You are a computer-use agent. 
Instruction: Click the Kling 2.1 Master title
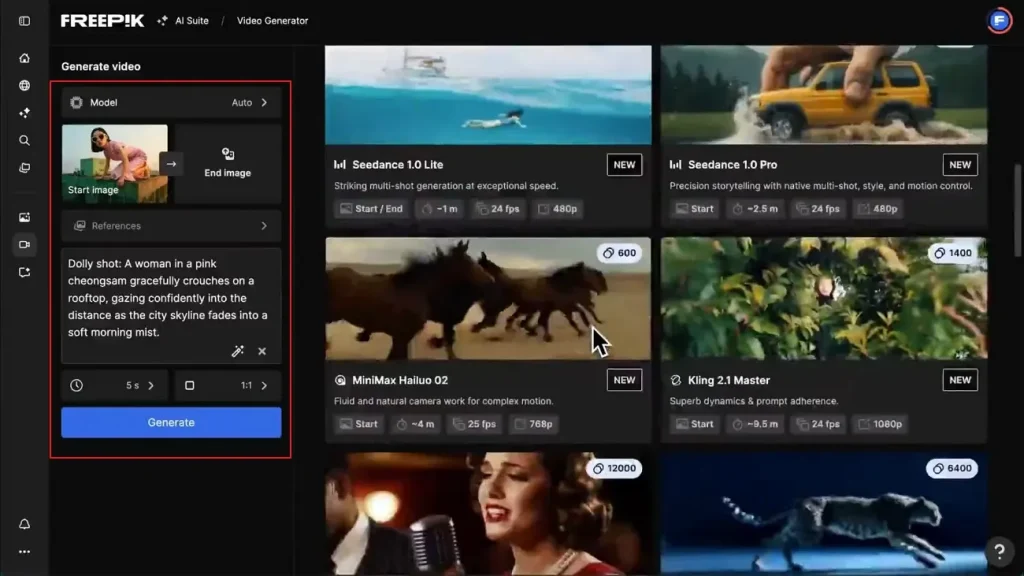pos(729,380)
